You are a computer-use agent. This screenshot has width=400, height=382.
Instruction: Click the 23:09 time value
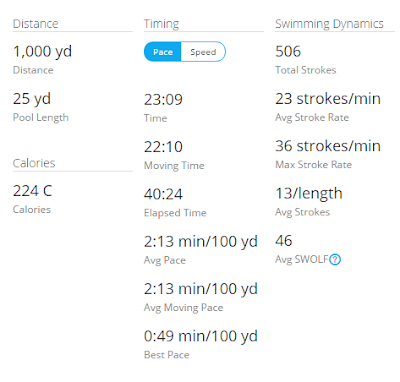point(163,100)
